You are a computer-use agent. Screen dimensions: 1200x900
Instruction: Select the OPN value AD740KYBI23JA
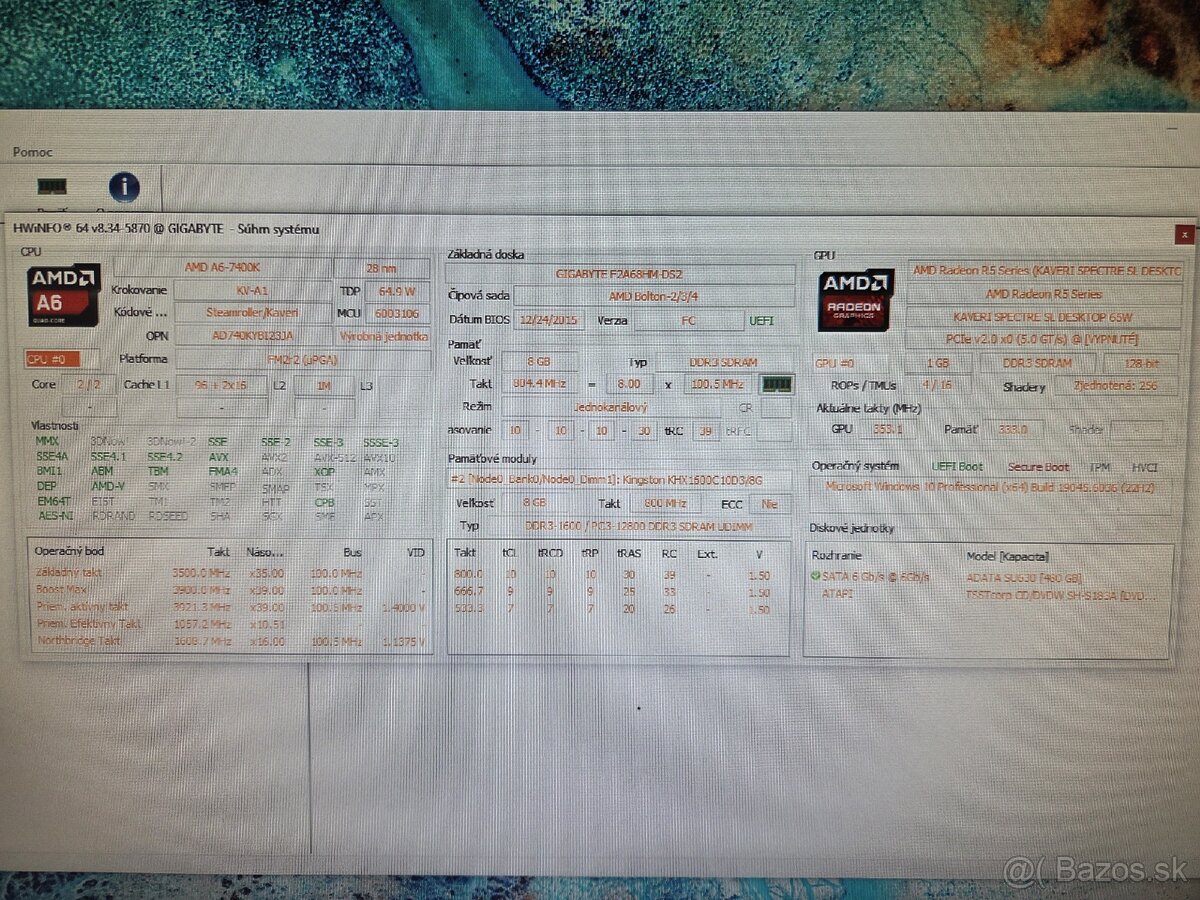click(x=252, y=336)
